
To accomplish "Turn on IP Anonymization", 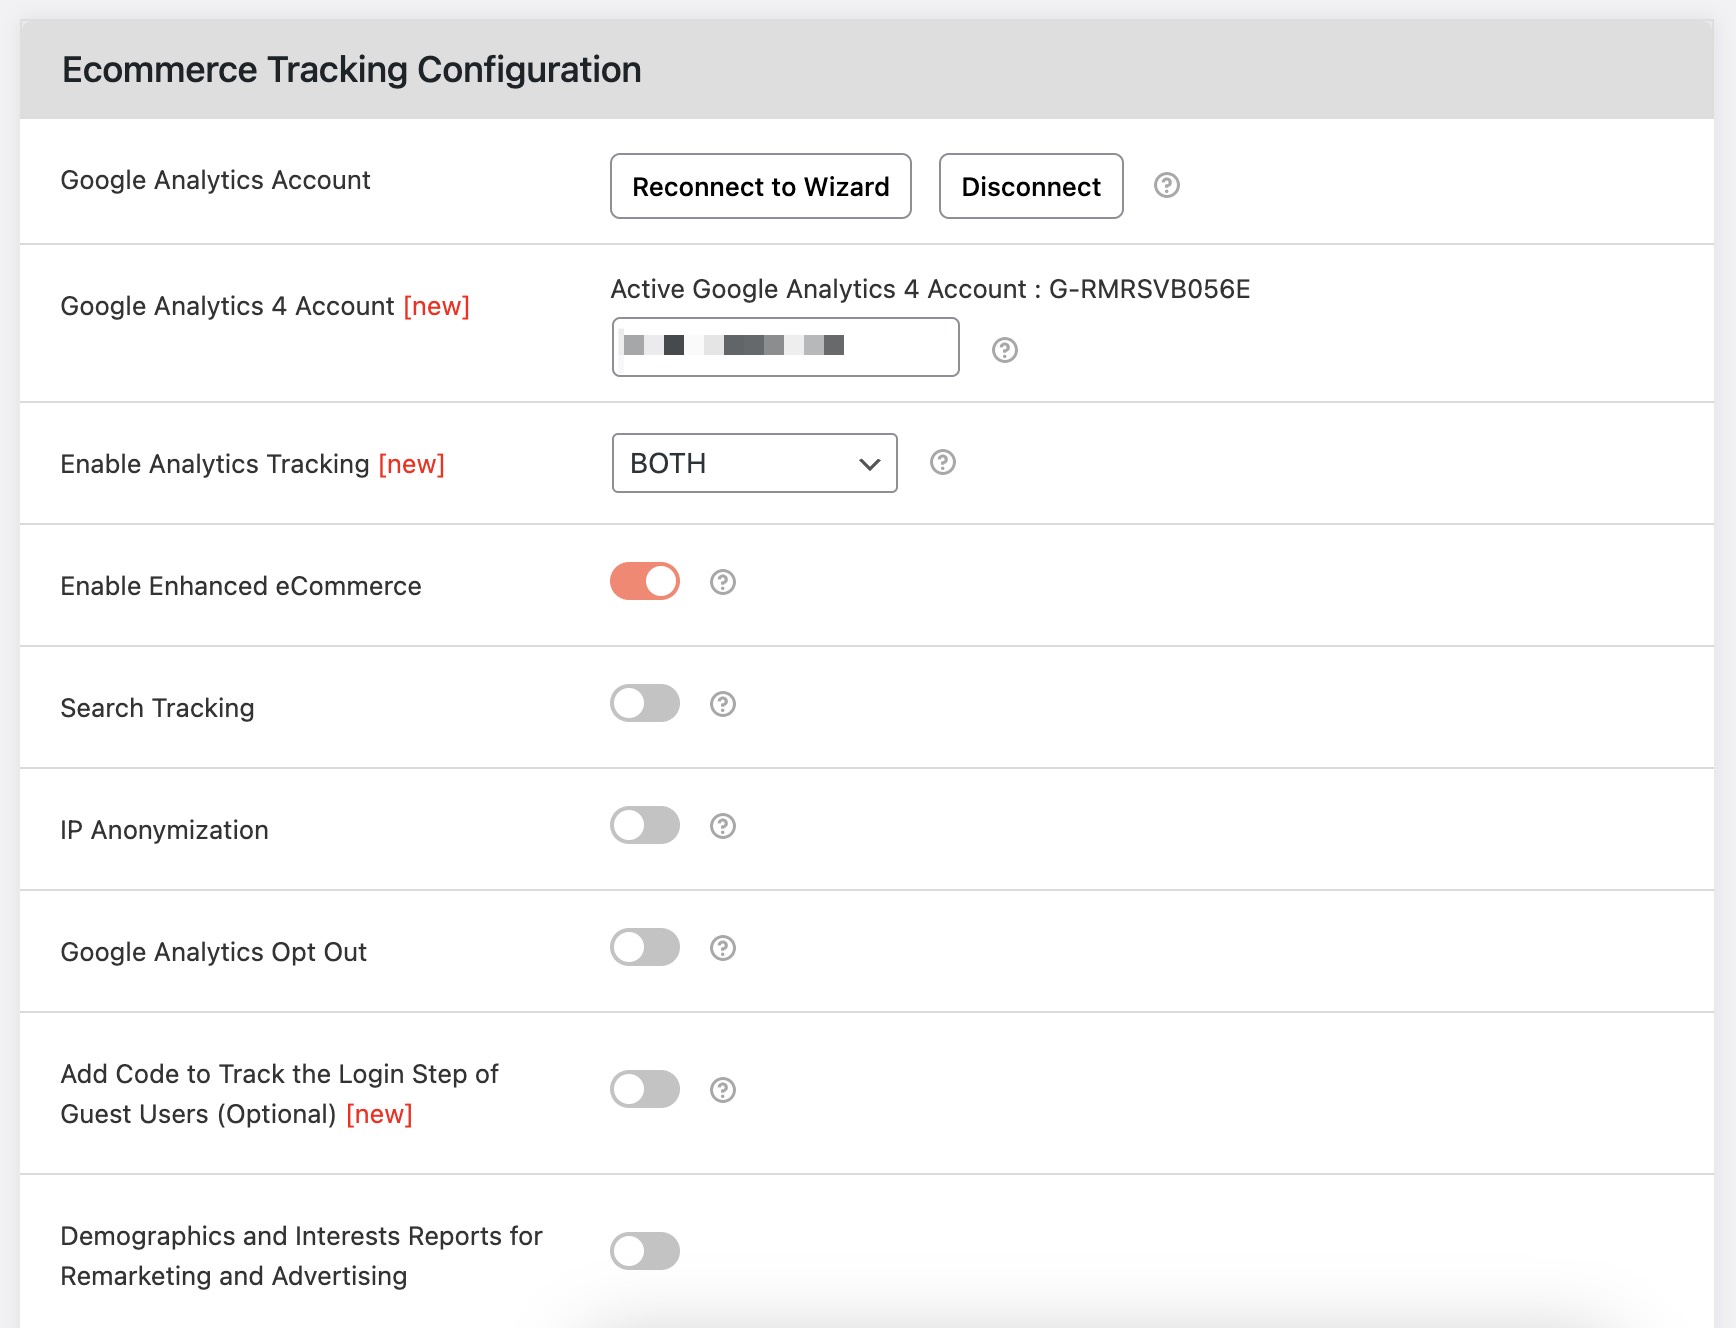I will 644,825.
